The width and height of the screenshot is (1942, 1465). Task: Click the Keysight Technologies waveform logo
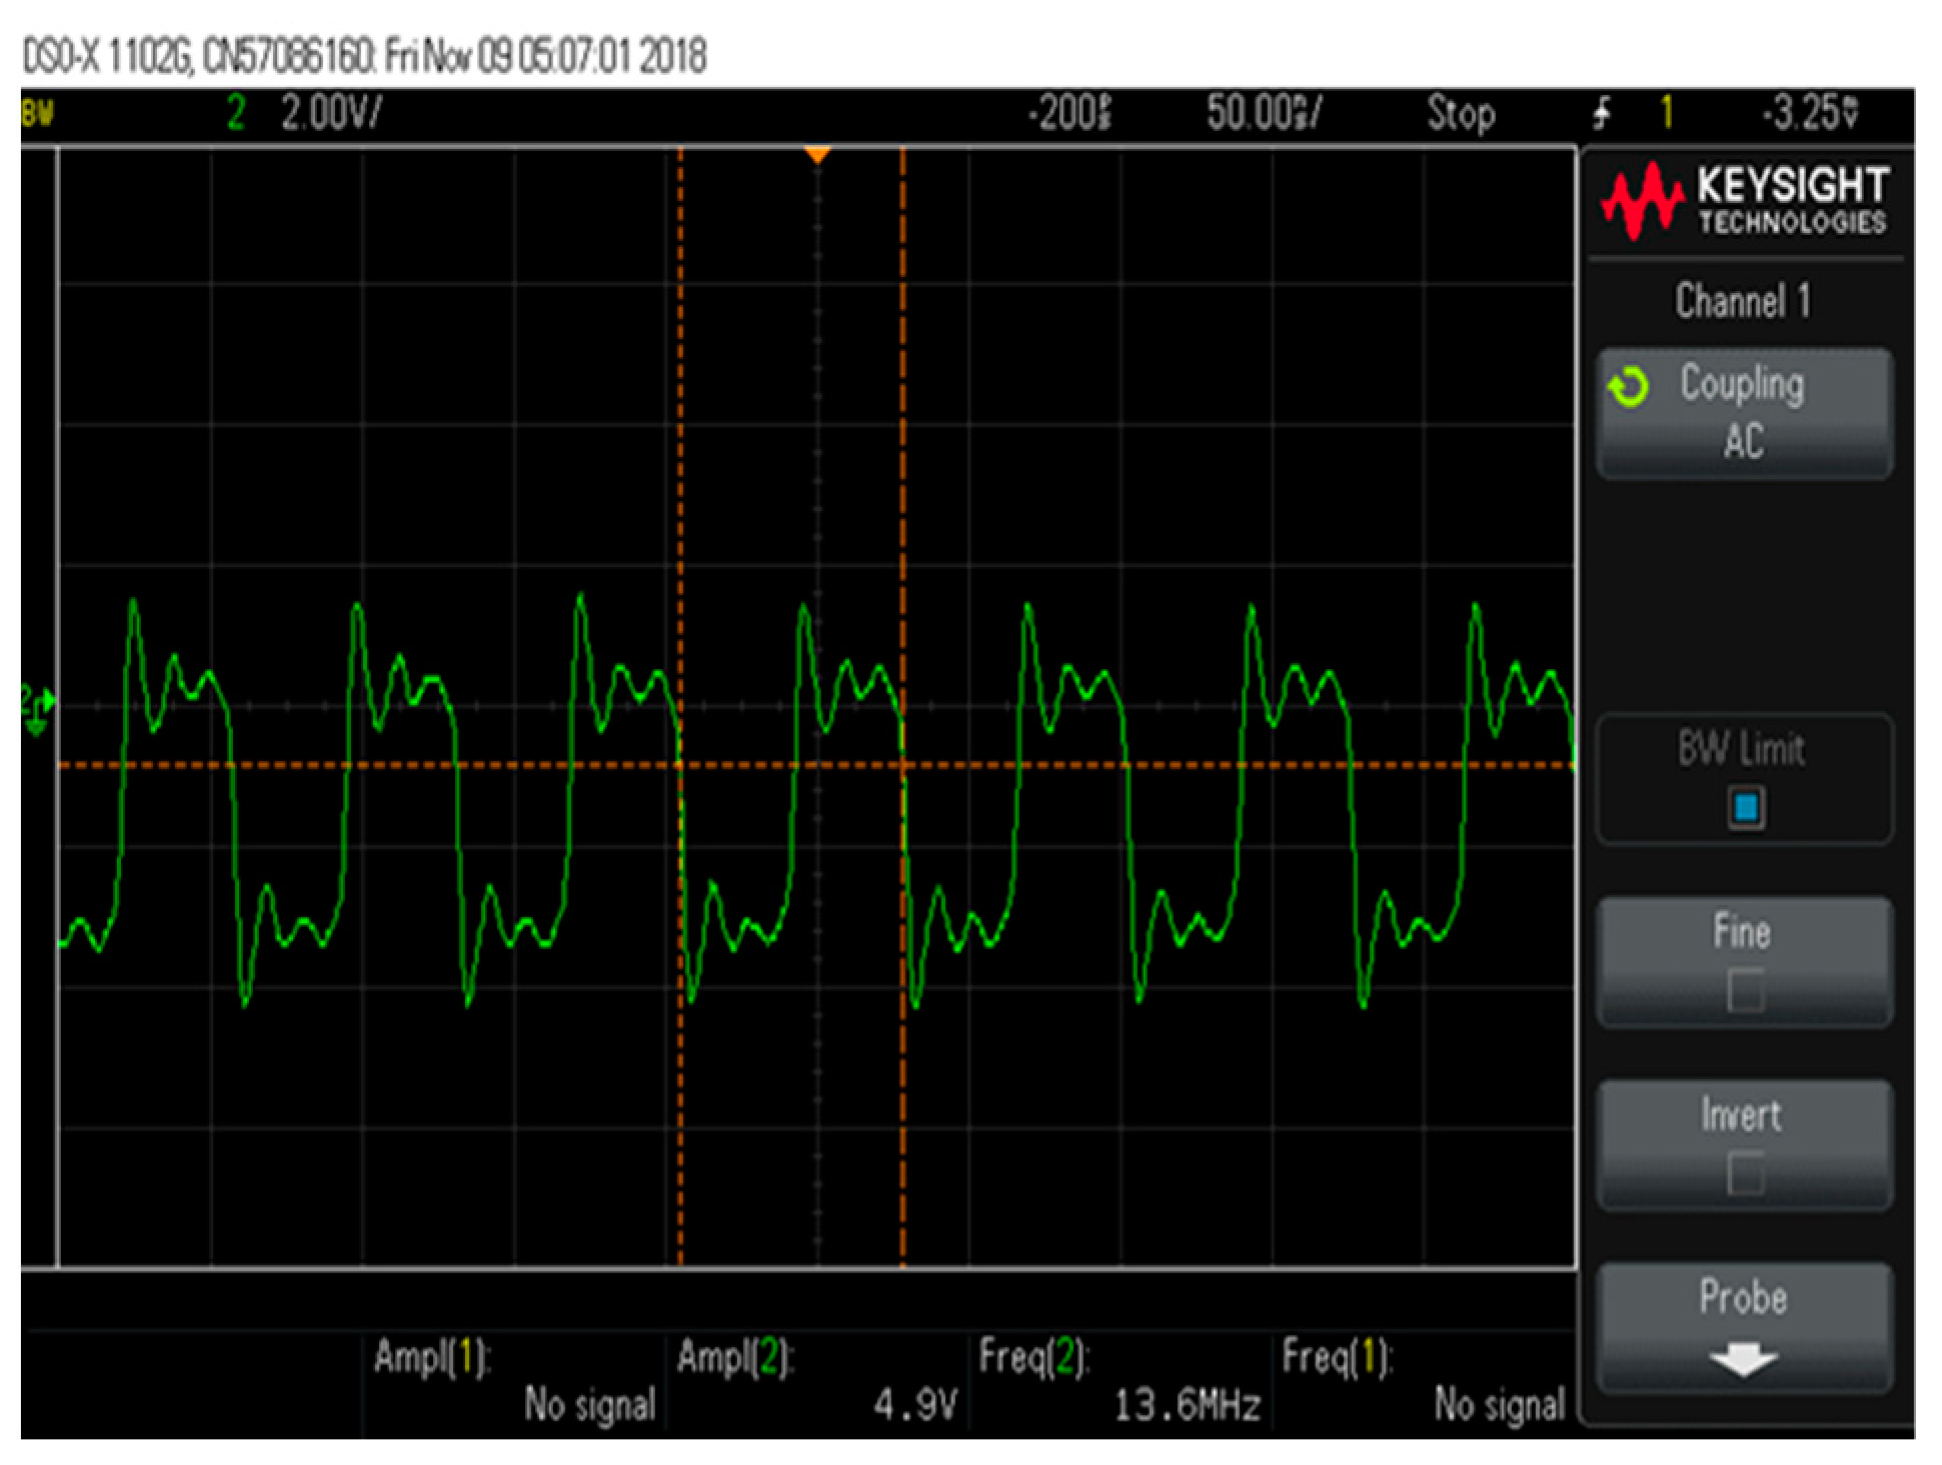point(1641,200)
